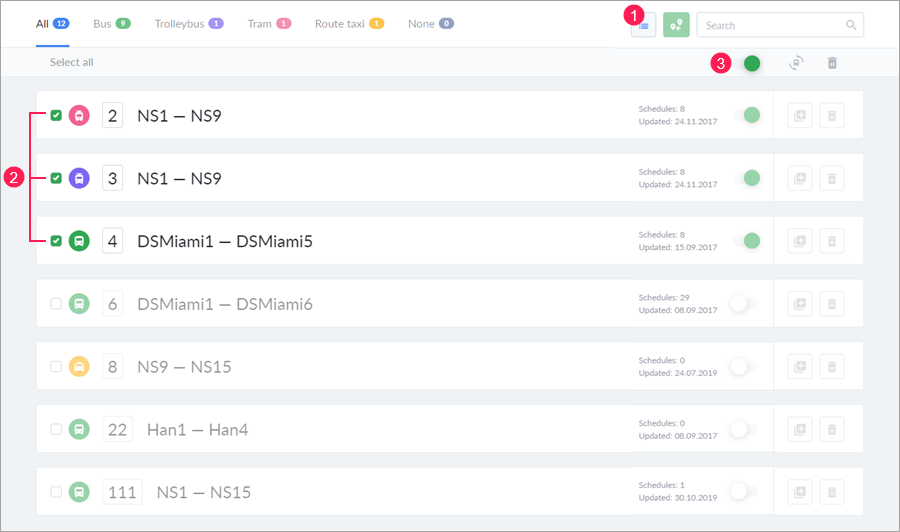
Task: Click the bulk change transport type icon
Action: 796,63
